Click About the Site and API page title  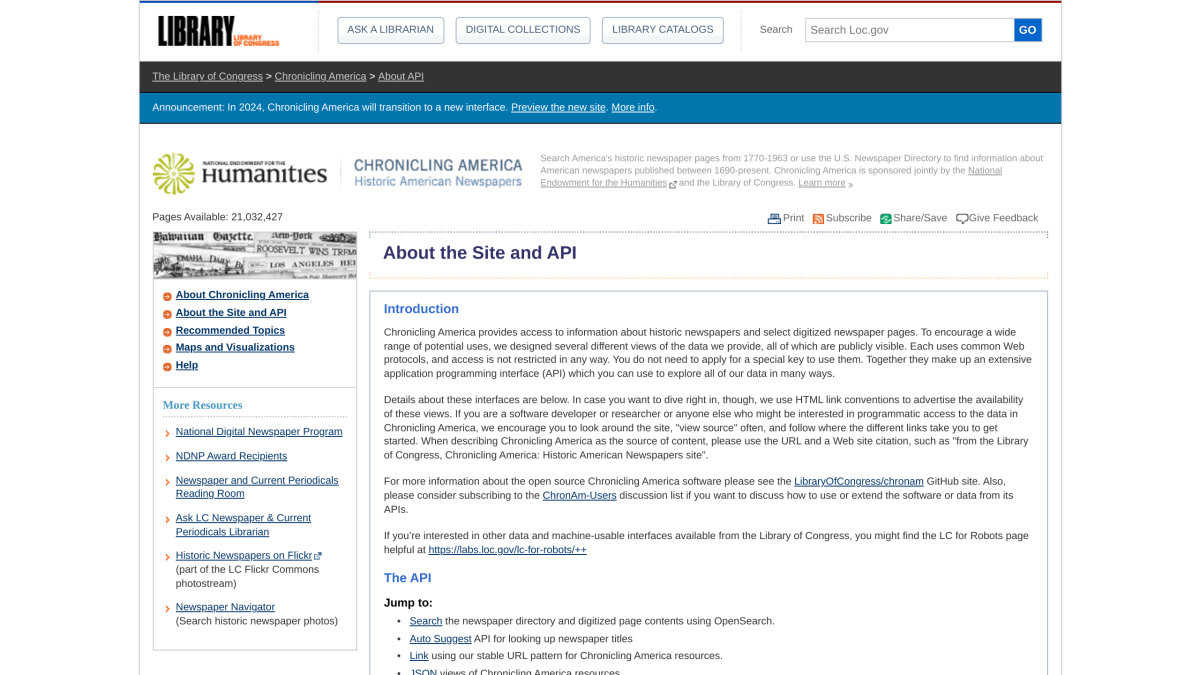[x=480, y=253]
